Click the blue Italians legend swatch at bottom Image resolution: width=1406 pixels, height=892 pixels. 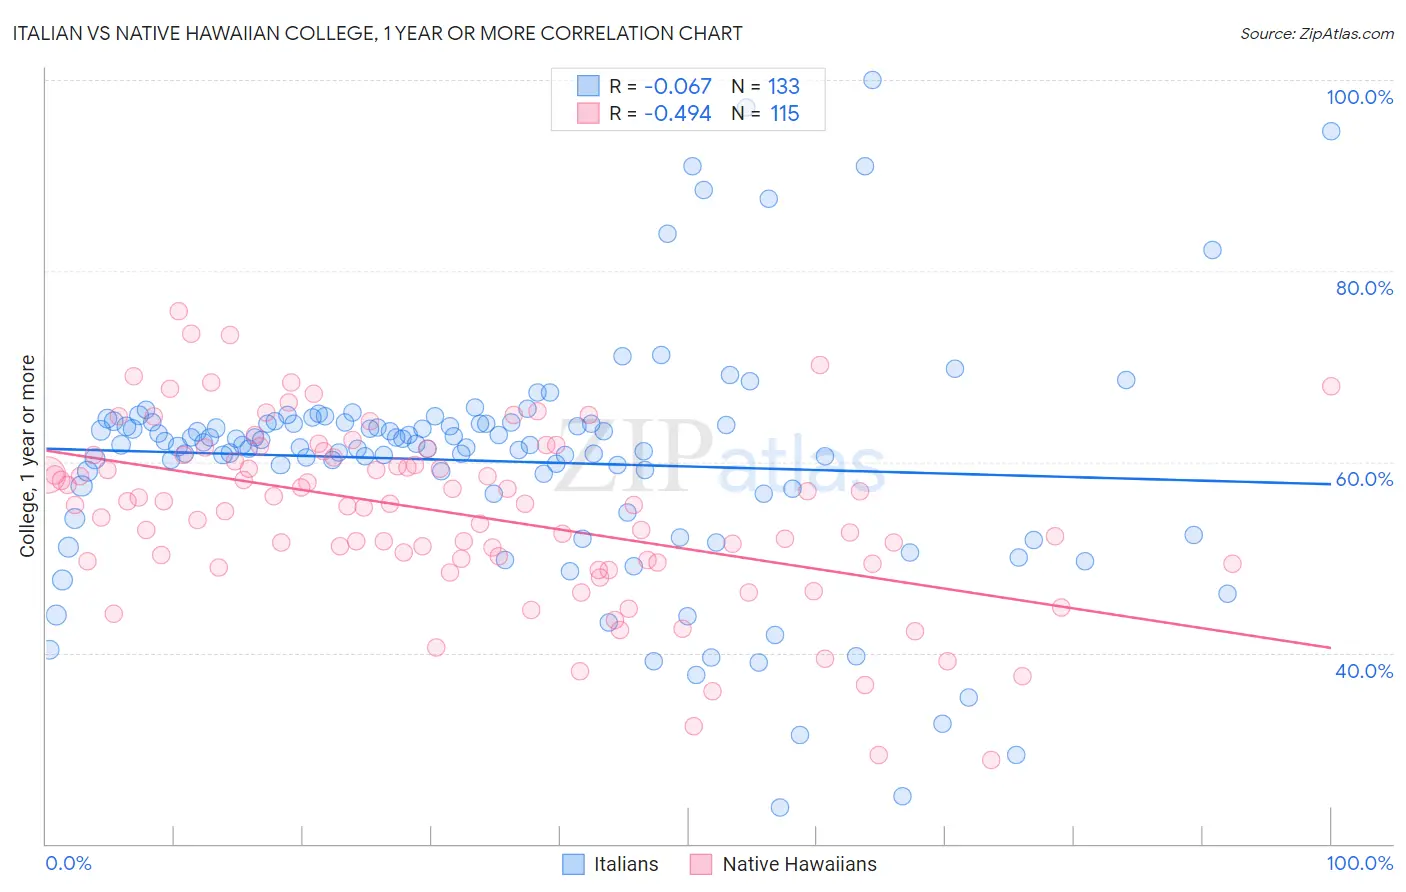[x=573, y=864]
